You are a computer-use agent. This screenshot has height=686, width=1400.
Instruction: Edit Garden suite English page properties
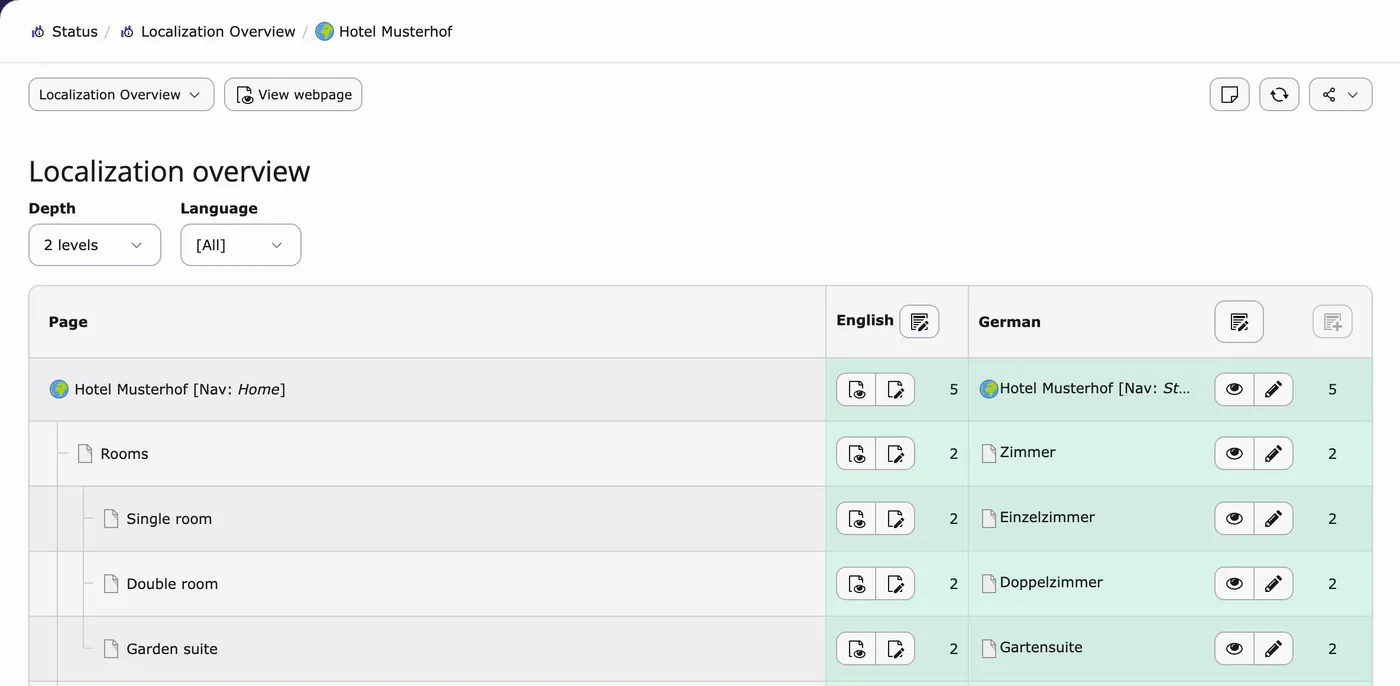click(x=895, y=649)
